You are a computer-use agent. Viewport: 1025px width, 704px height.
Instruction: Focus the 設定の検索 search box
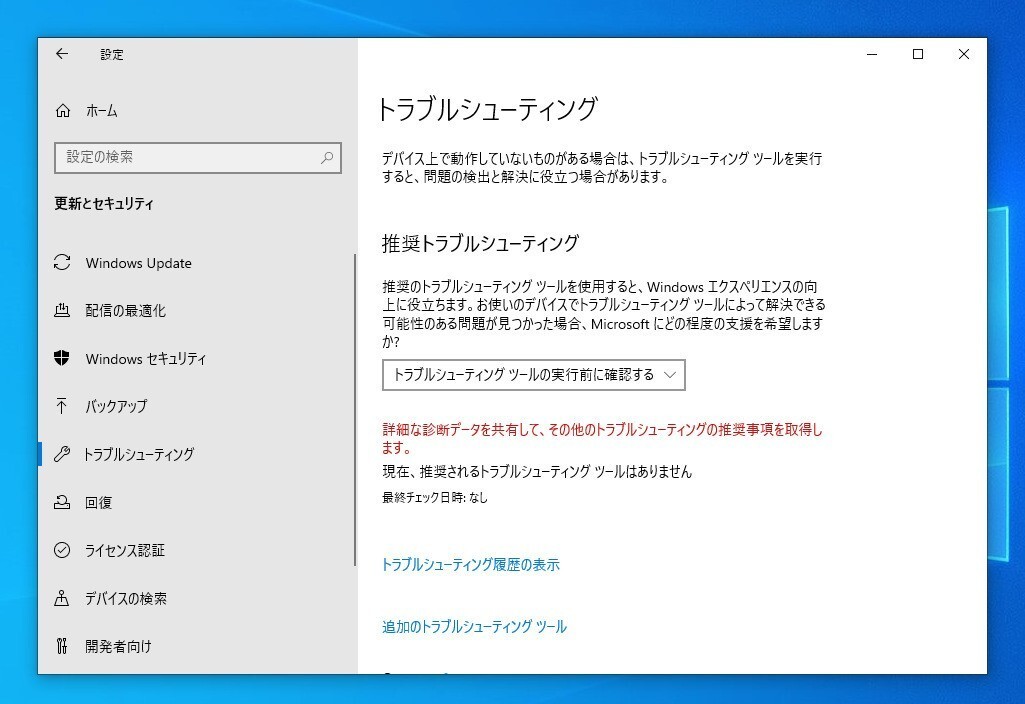click(x=197, y=158)
